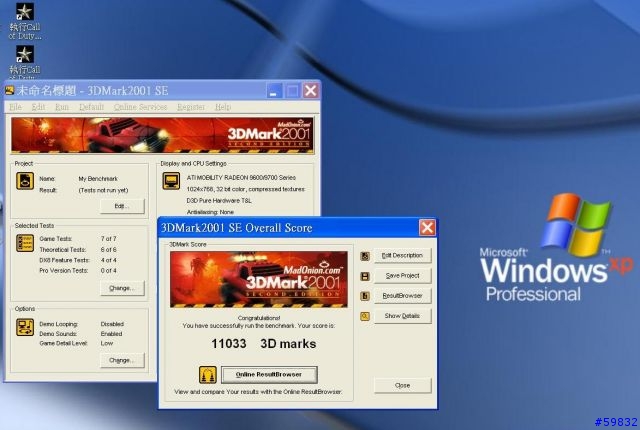
Task: Click the (Tests not run yet) result text
Action: [103, 190]
